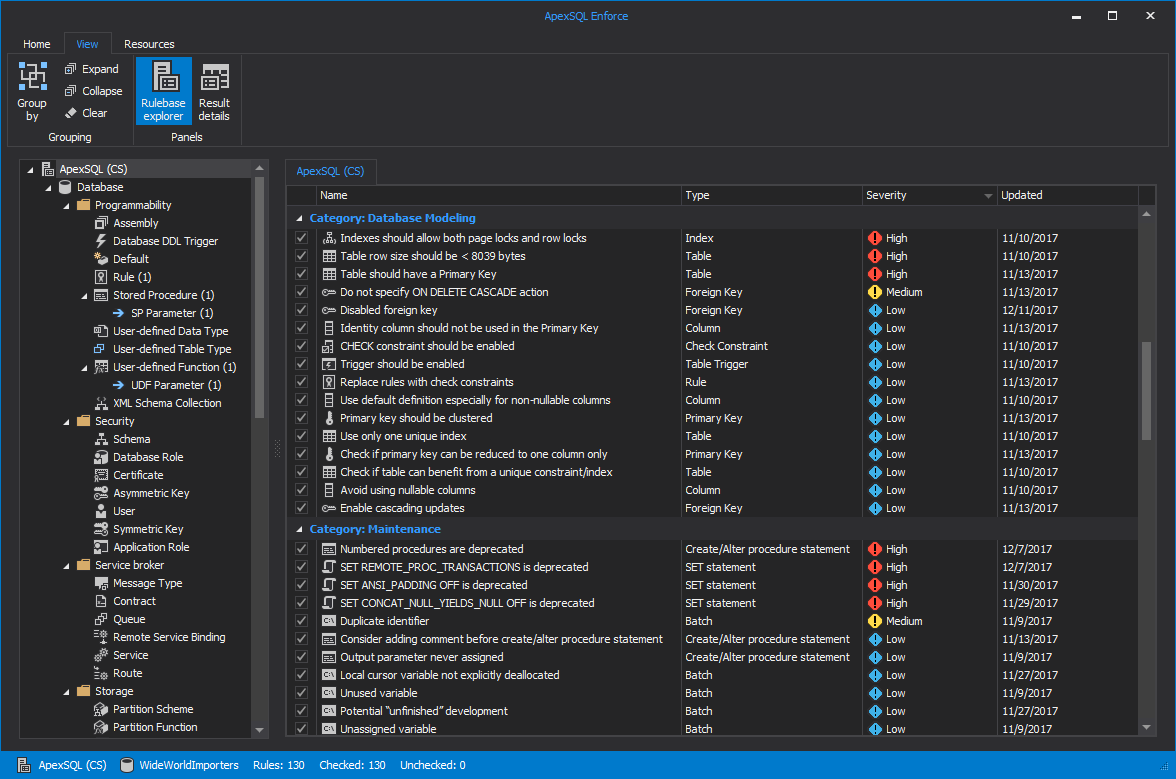The width and height of the screenshot is (1176, 779).
Task: Collapse Category: Maintenance group
Action: click(299, 529)
